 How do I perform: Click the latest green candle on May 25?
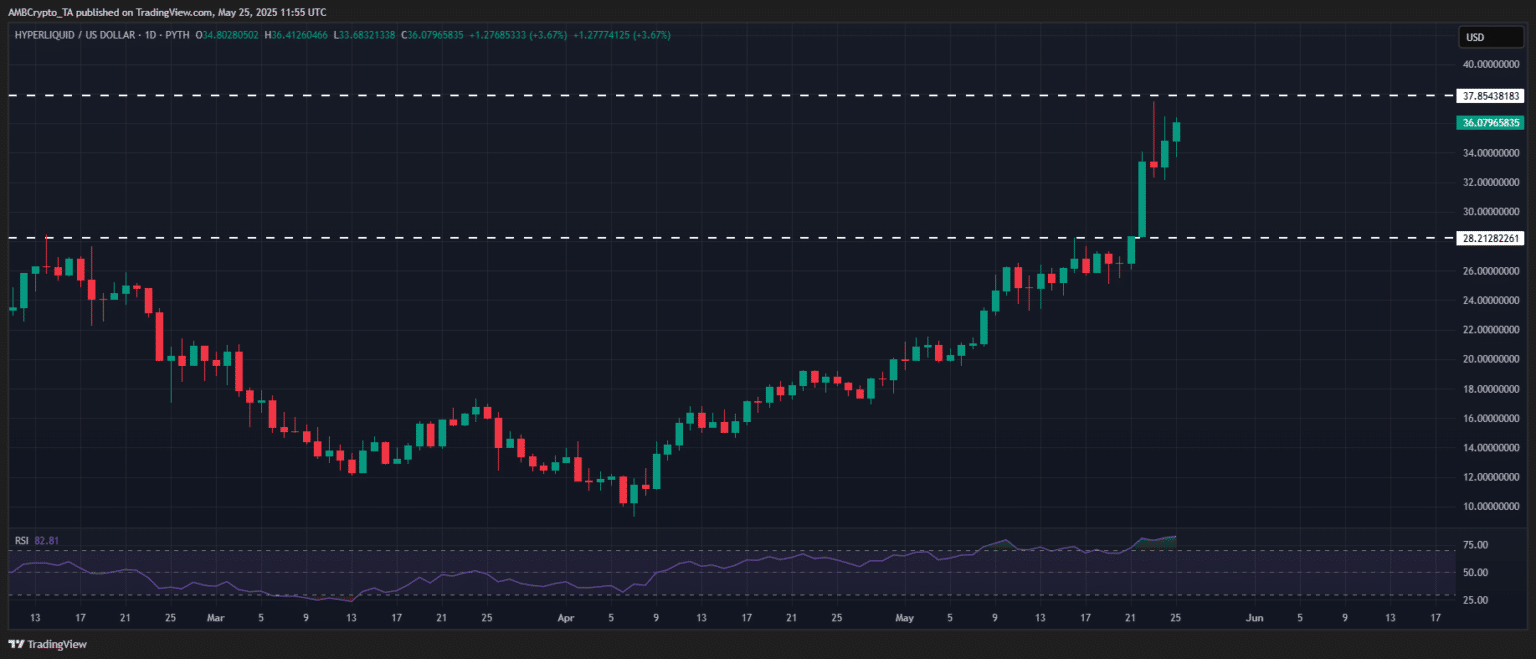coord(1176,132)
